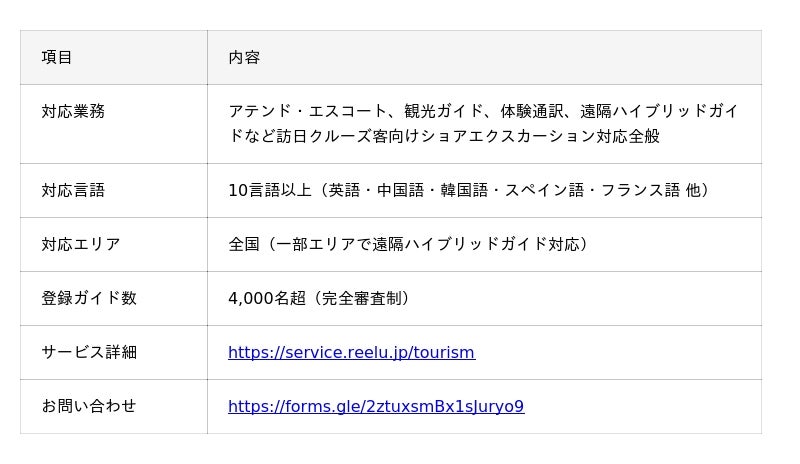
Task: Click the 項目 header cell
Action: point(57,57)
